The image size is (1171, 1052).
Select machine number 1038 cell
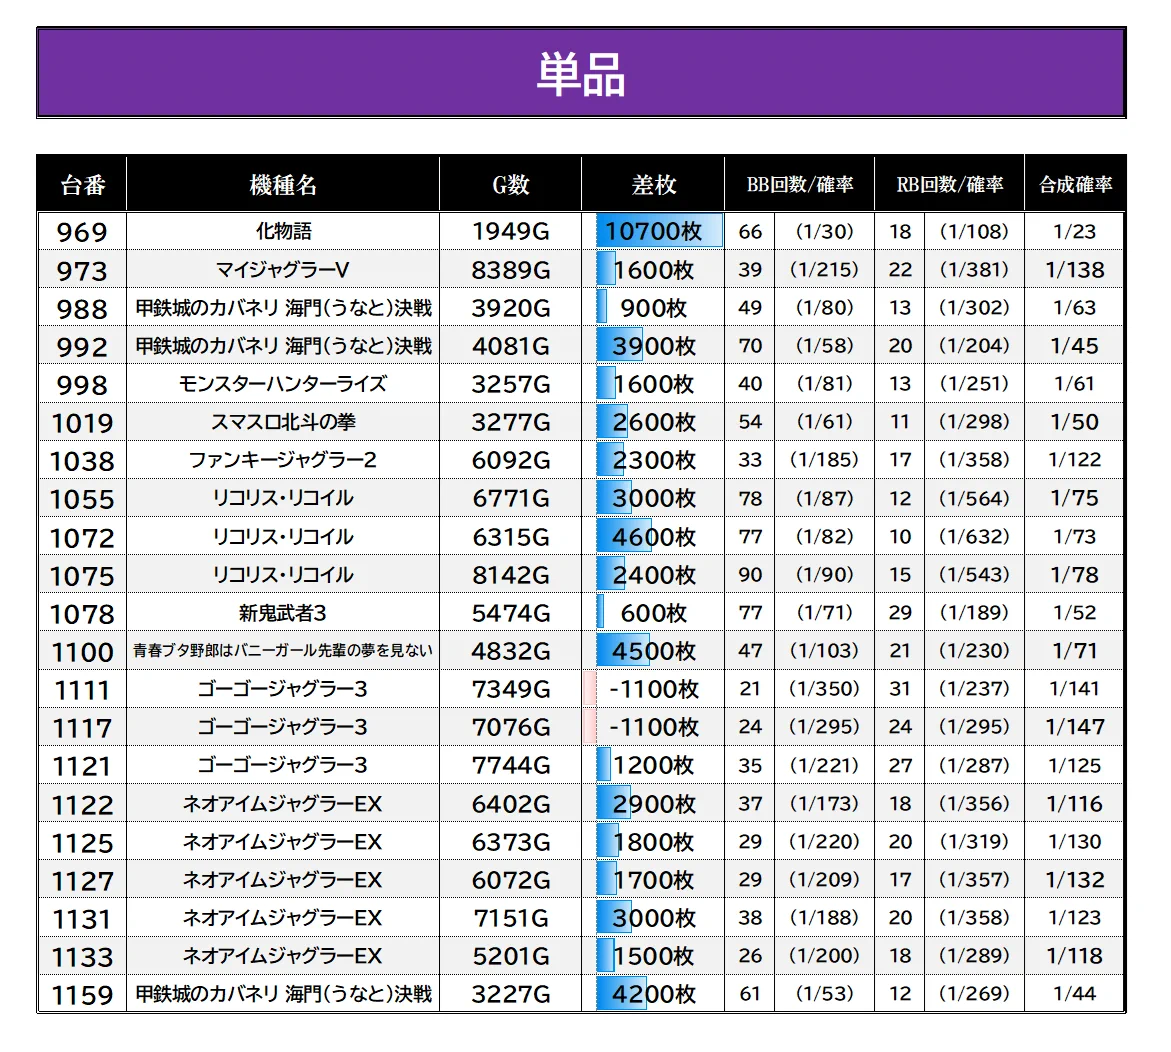coord(82,461)
